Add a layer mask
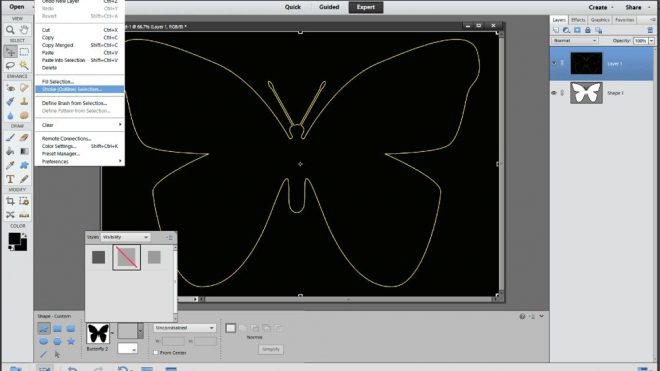The image size is (660, 371). click(577, 30)
